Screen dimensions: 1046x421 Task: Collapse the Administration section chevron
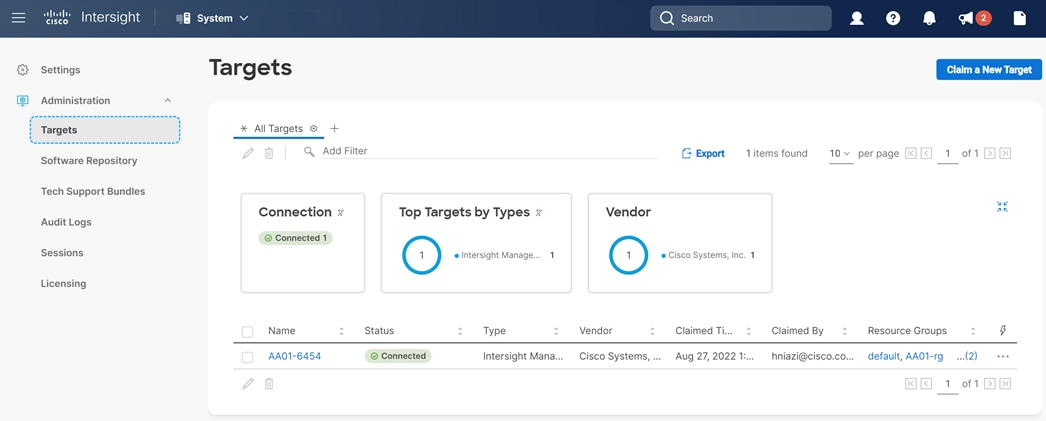(x=167, y=101)
